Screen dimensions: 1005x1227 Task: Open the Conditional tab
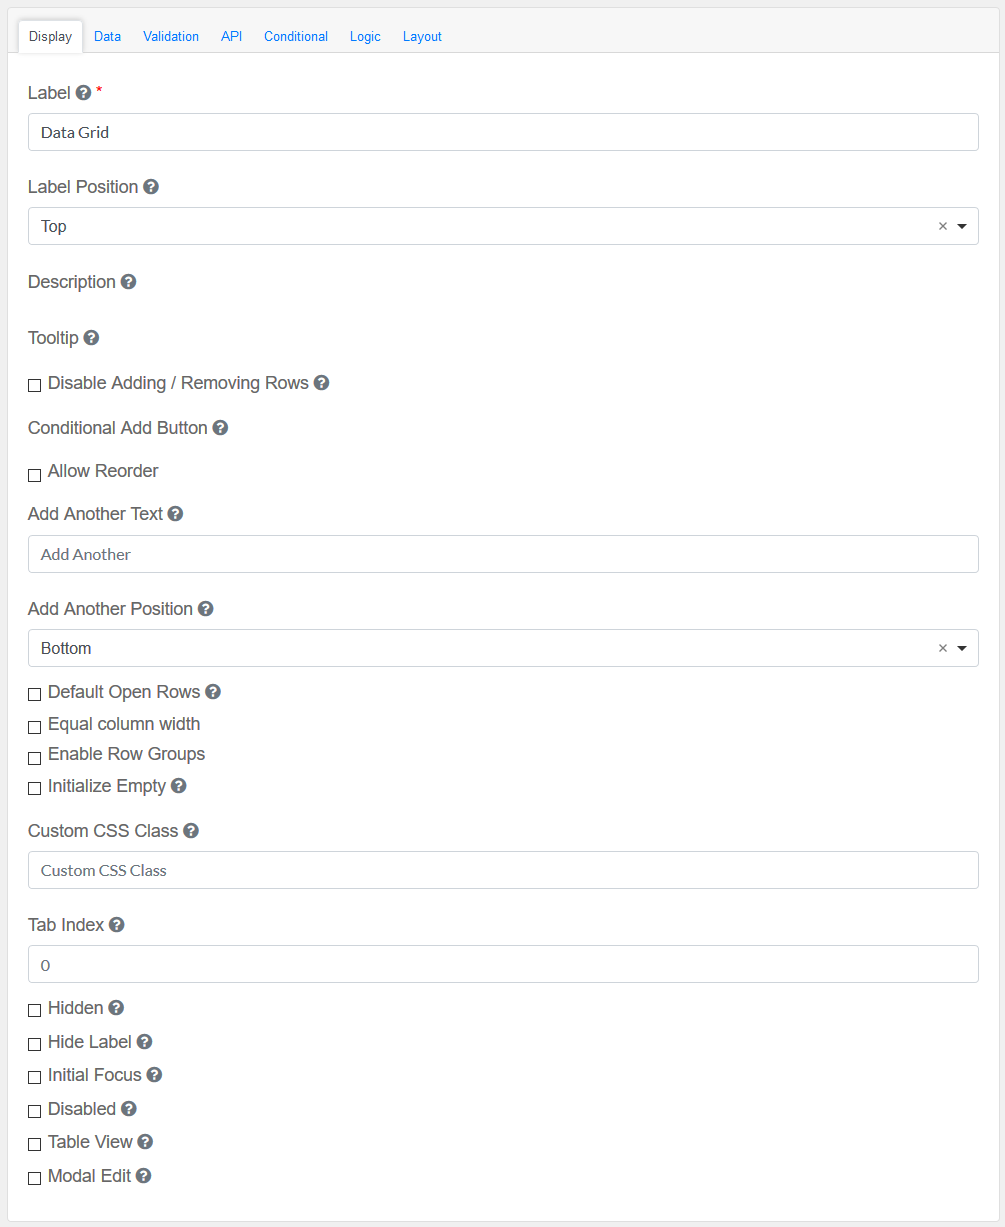click(x=296, y=37)
